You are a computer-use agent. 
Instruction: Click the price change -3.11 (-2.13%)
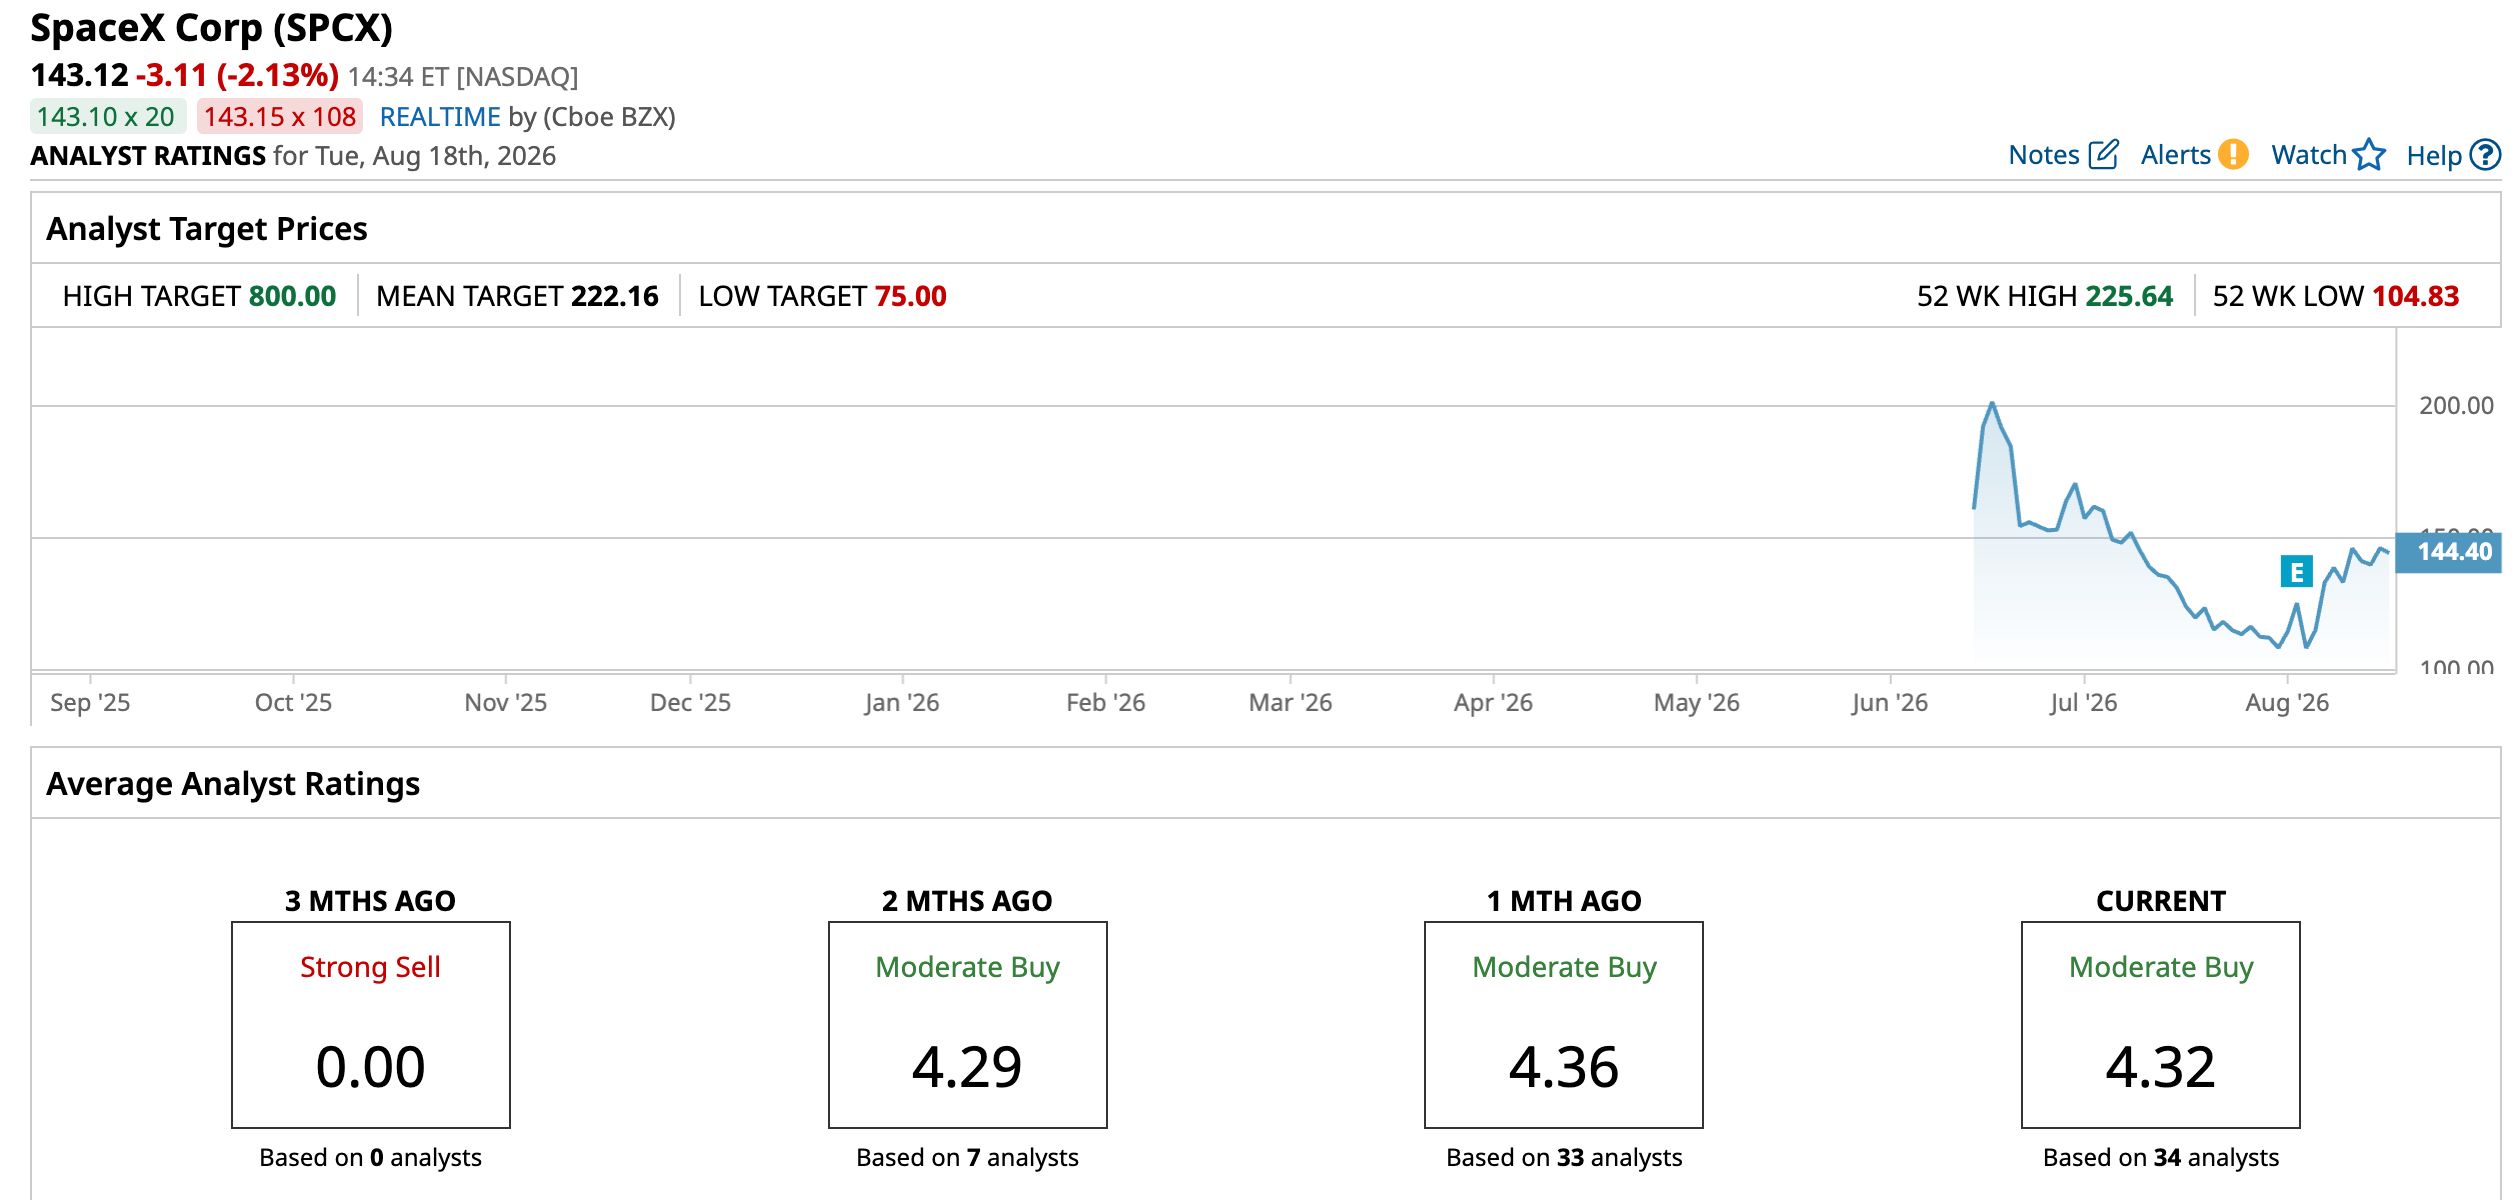point(238,75)
